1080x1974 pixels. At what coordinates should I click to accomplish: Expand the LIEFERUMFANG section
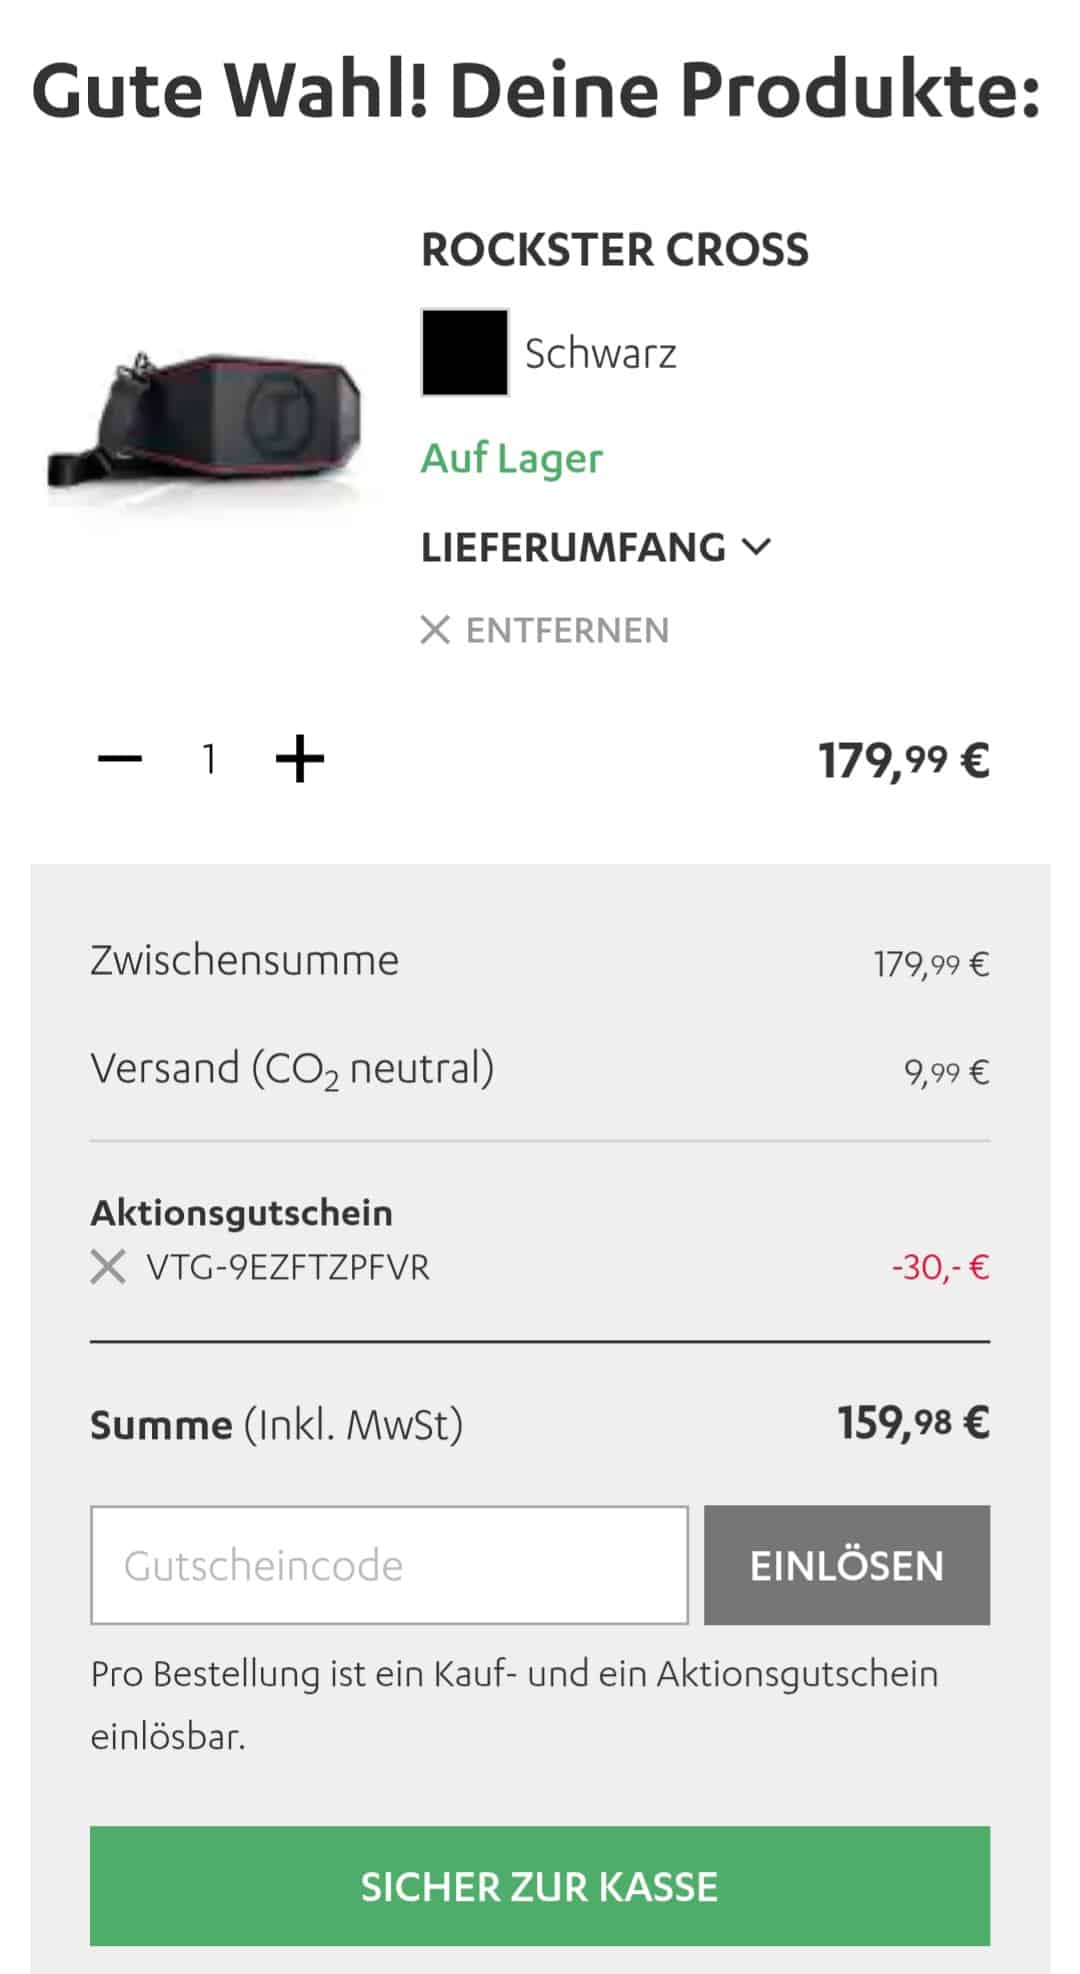(x=596, y=547)
